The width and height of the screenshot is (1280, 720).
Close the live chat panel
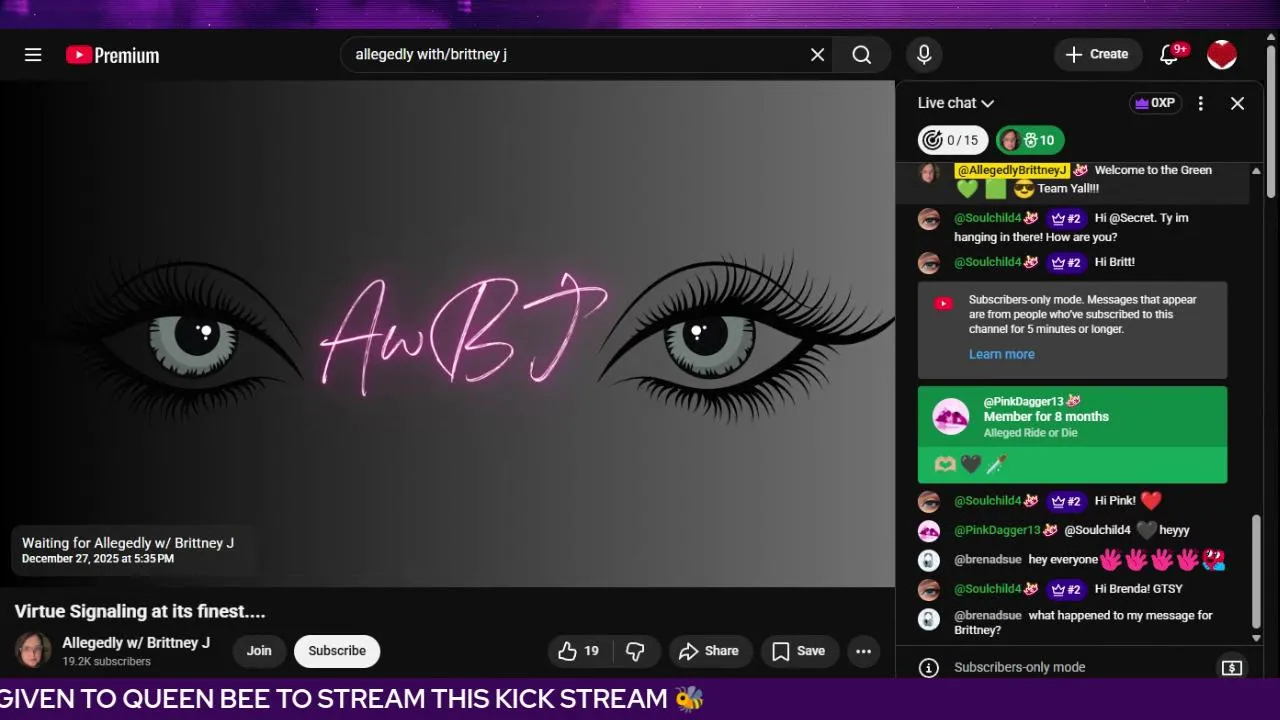tap(1237, 103)
